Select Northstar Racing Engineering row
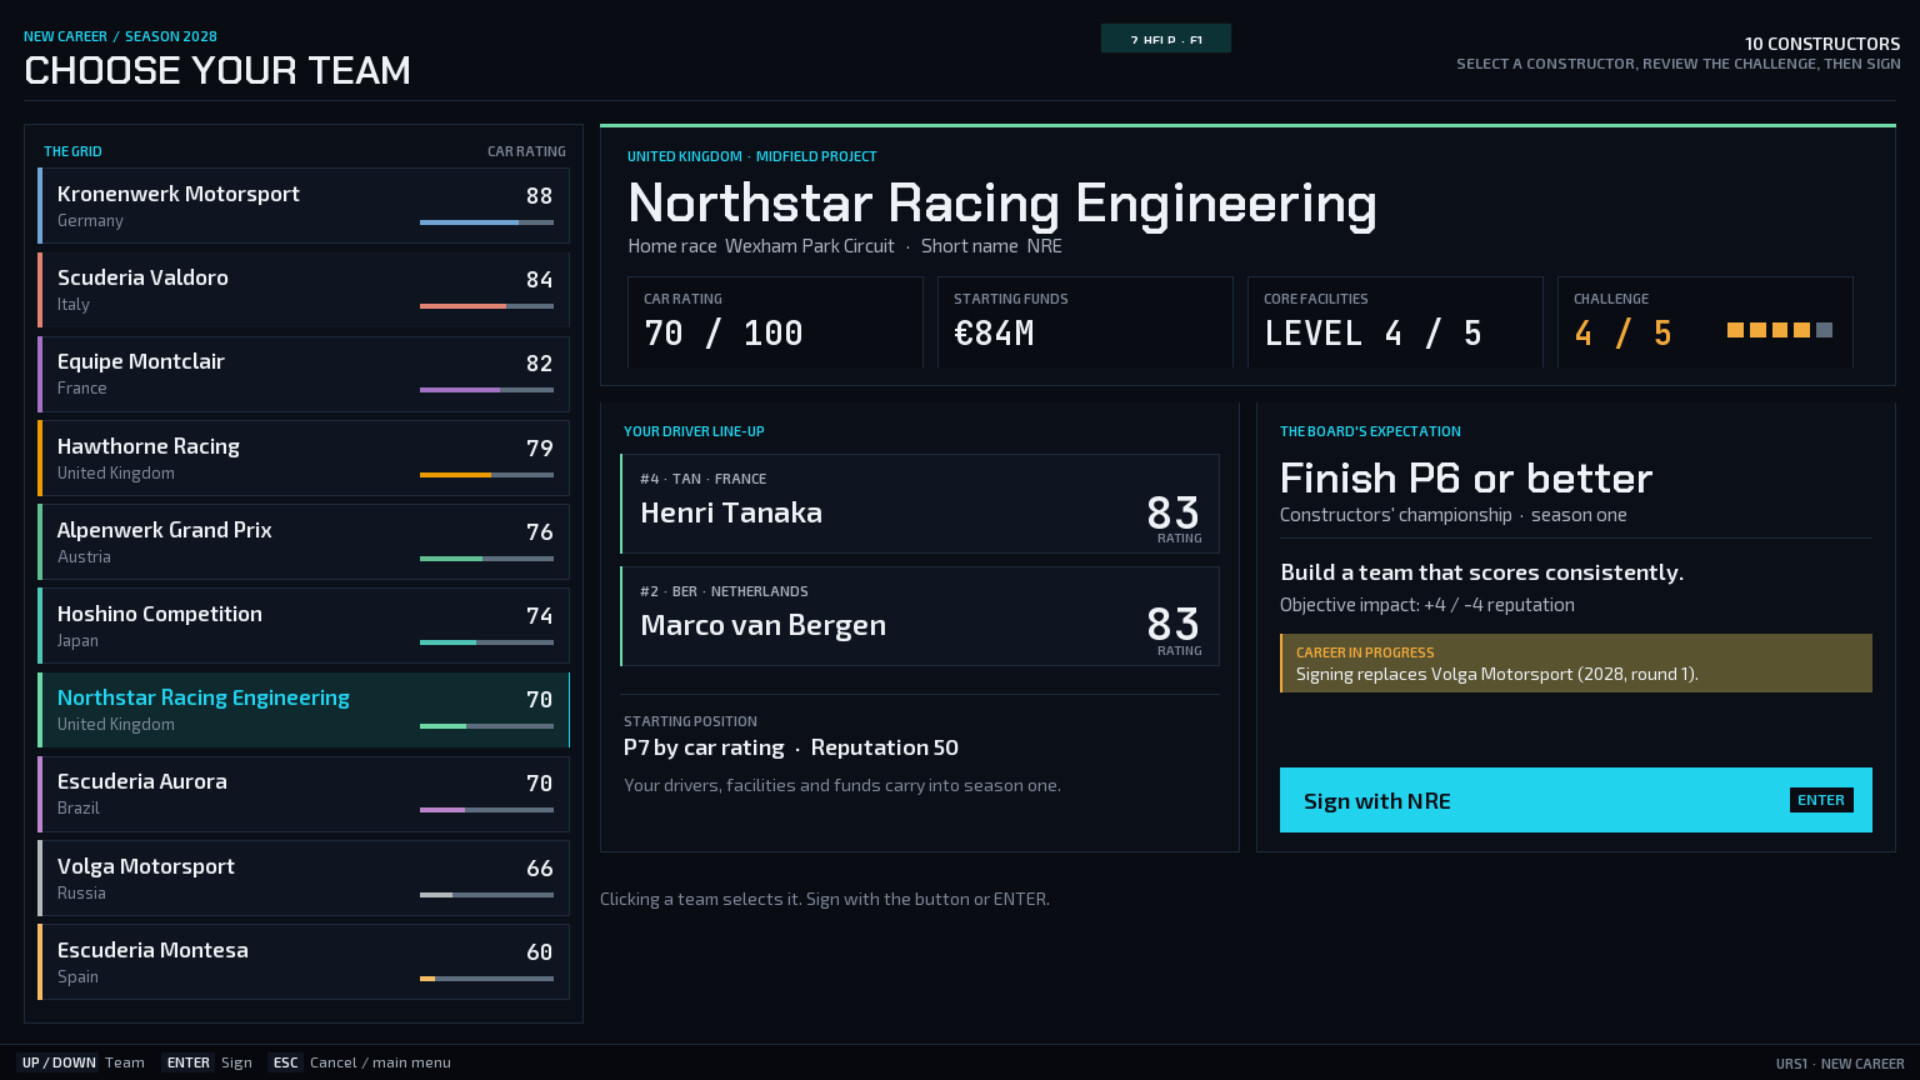This screenshot has height=1080, width=1920. (x=304, y=710)
